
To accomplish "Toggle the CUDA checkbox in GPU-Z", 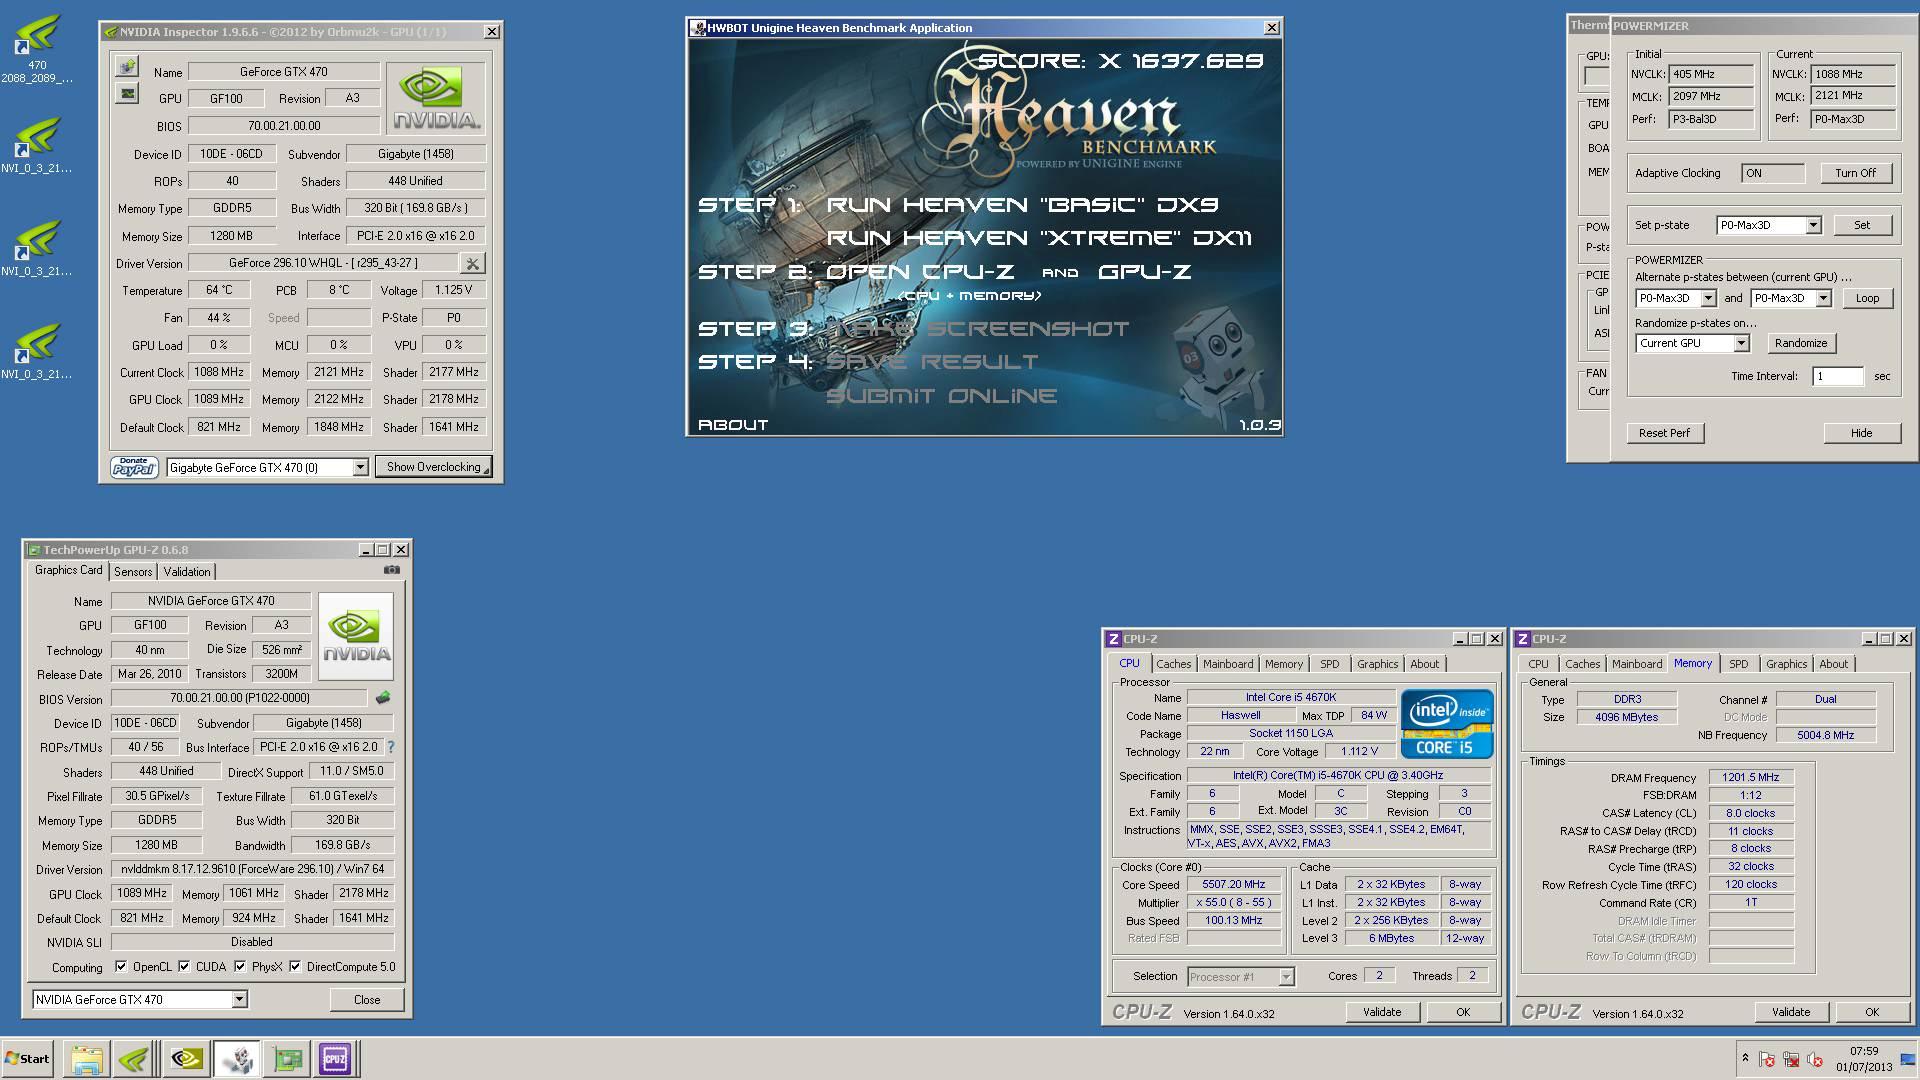I will (x=185, y=967).
